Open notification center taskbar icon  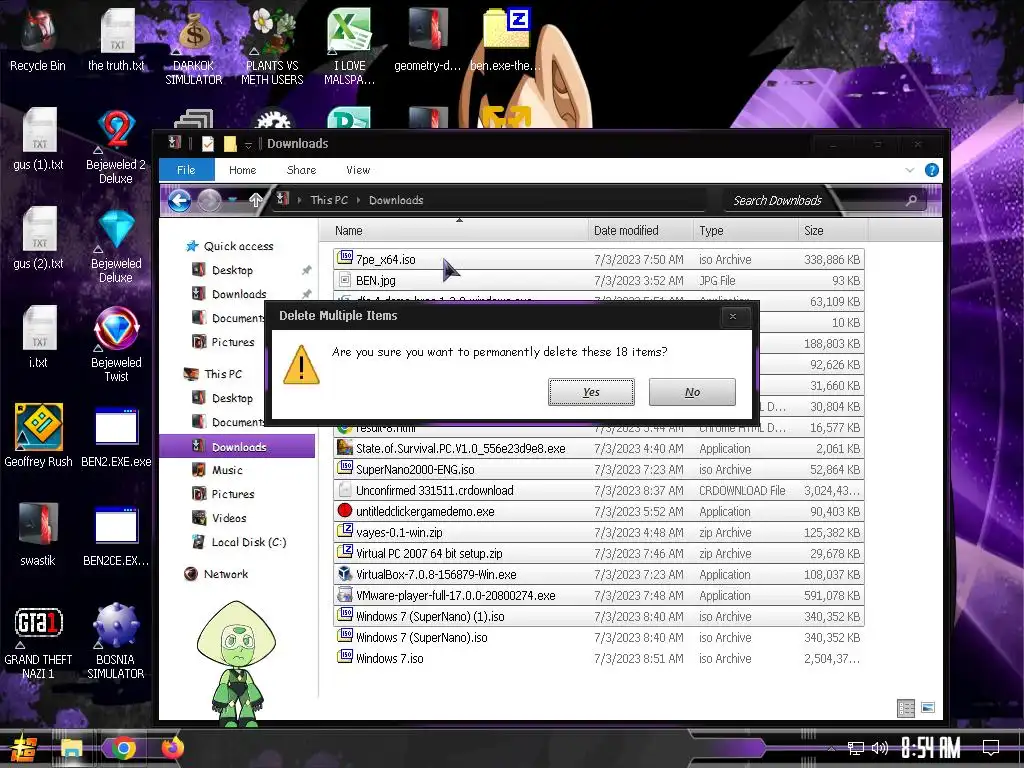(x=991, y=747)
